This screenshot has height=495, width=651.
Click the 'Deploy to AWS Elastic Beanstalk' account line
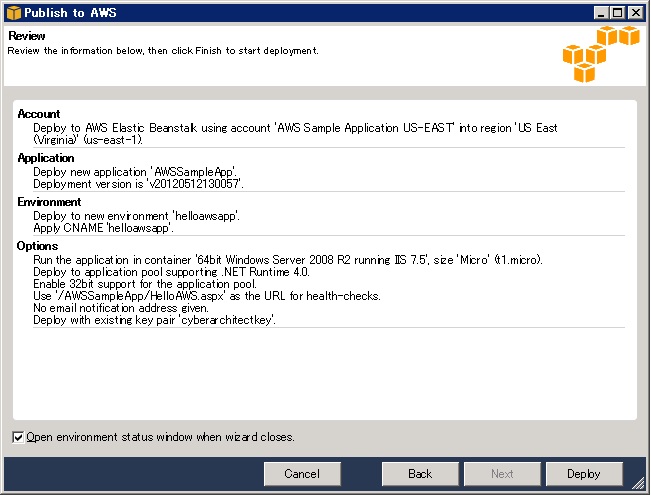coord(295,134)
